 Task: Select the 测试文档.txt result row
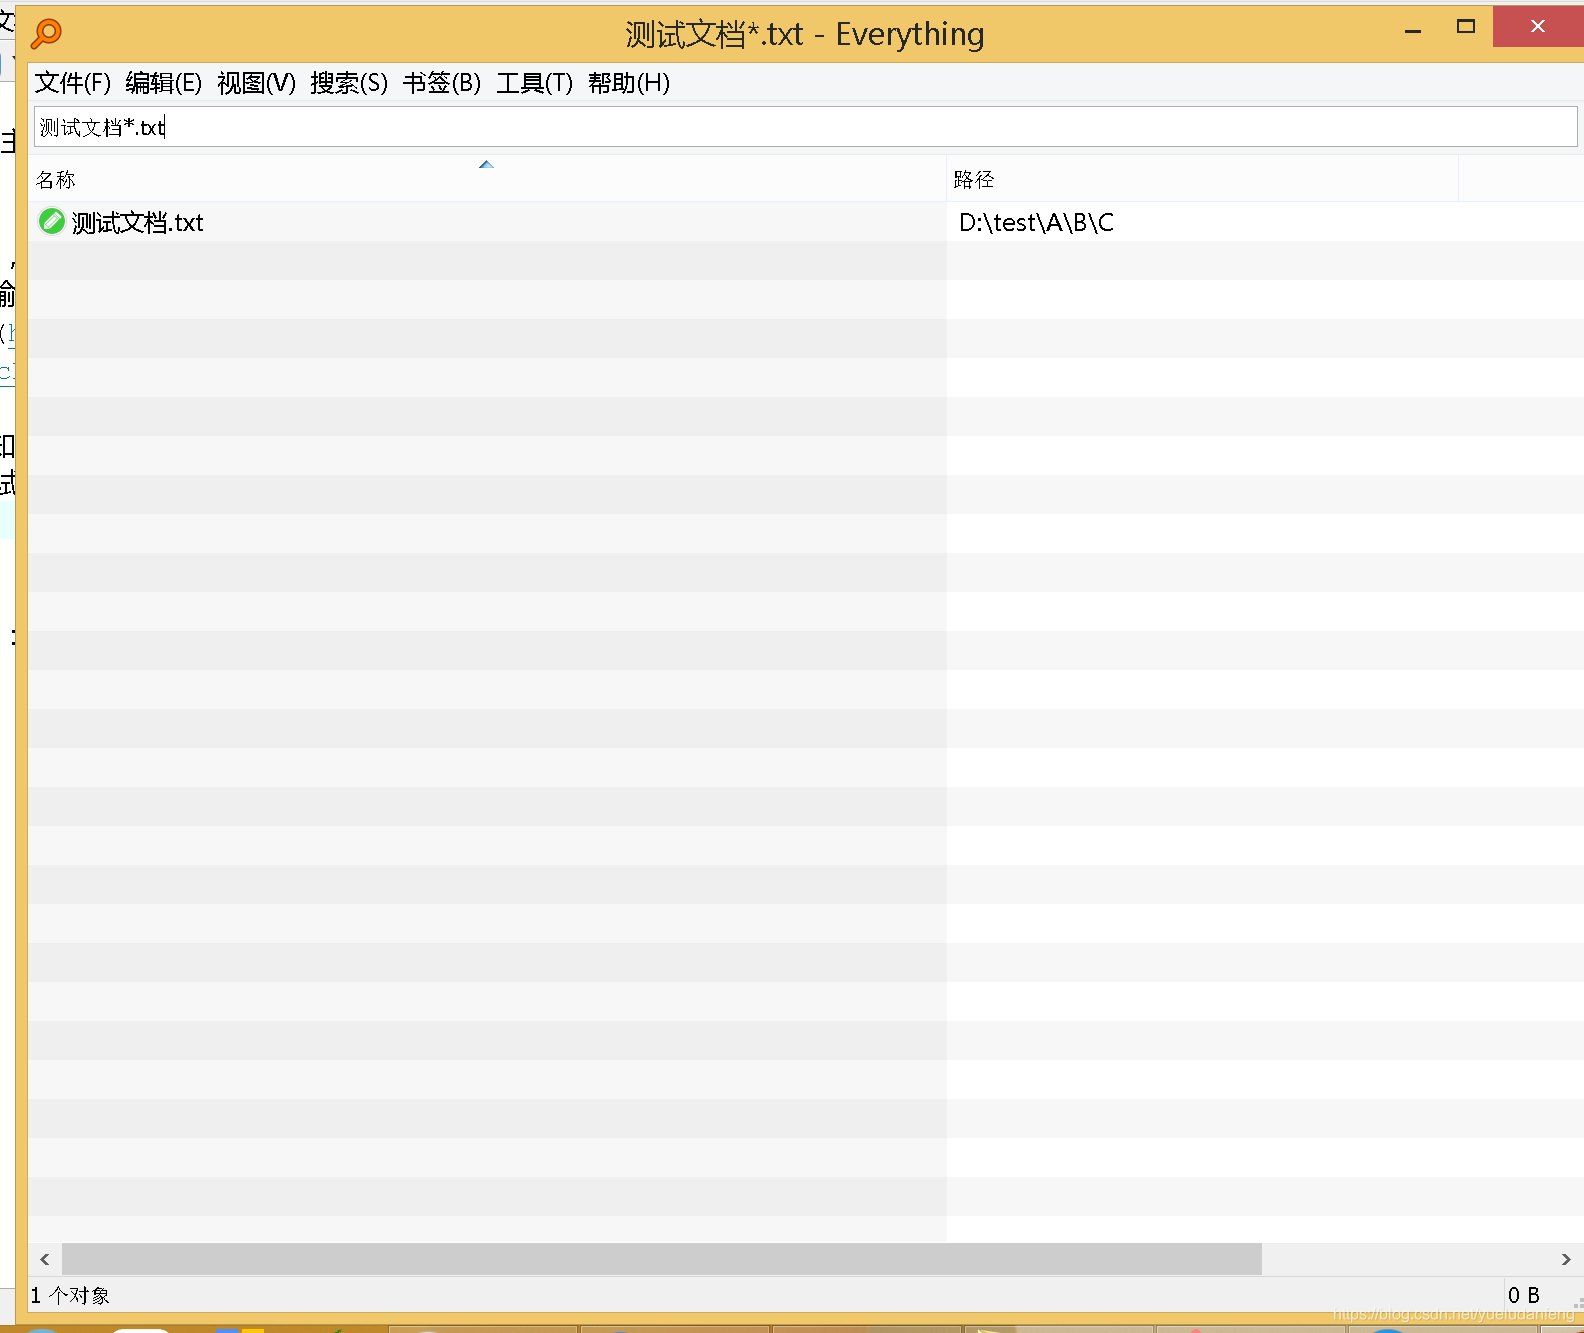(x=806, y=222)
